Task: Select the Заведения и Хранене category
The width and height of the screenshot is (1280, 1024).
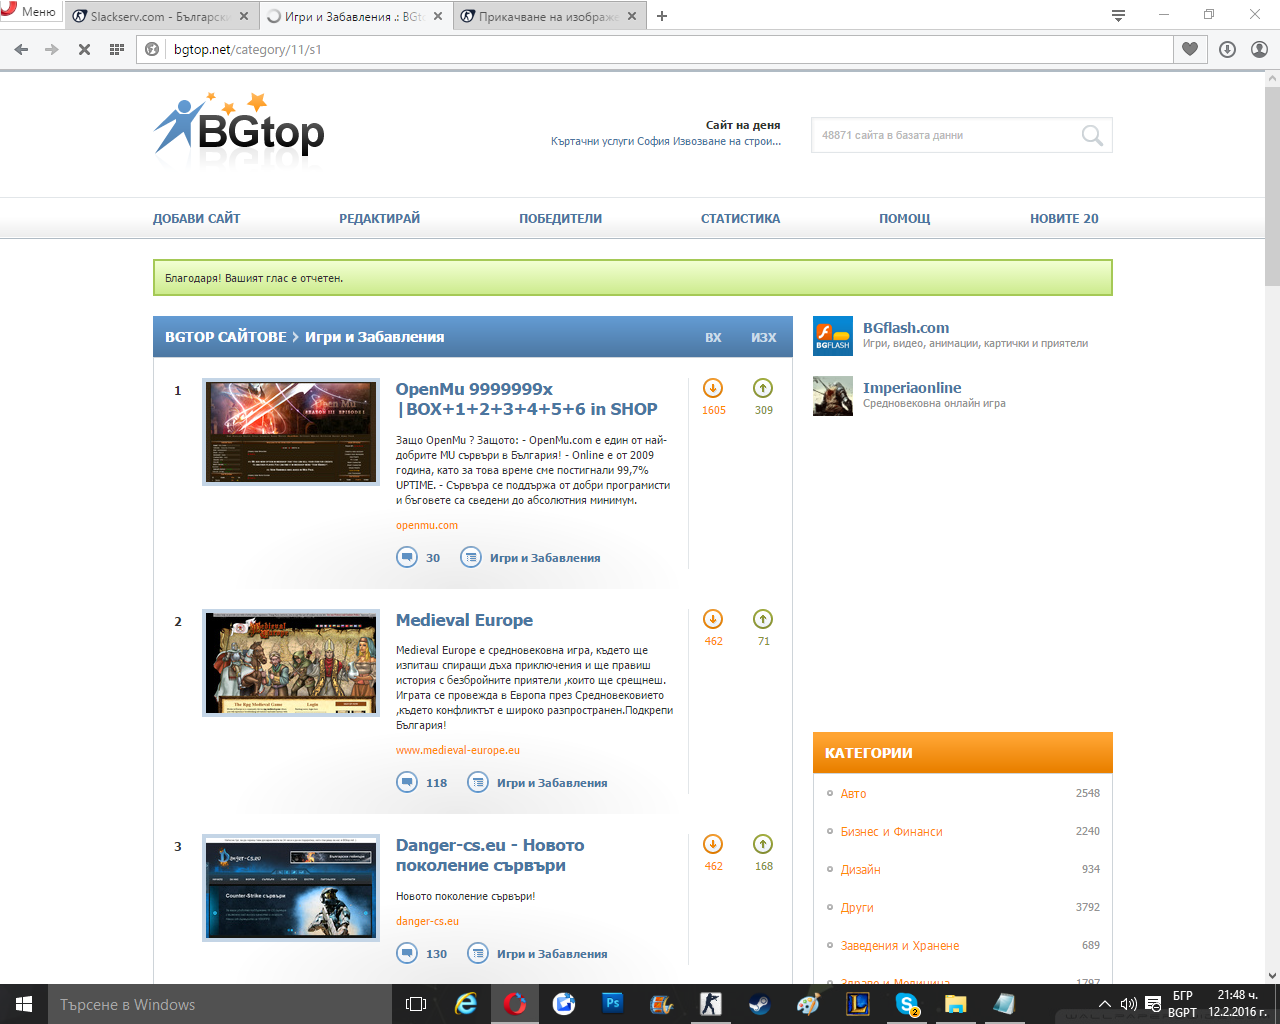Action: click(899, 945)
